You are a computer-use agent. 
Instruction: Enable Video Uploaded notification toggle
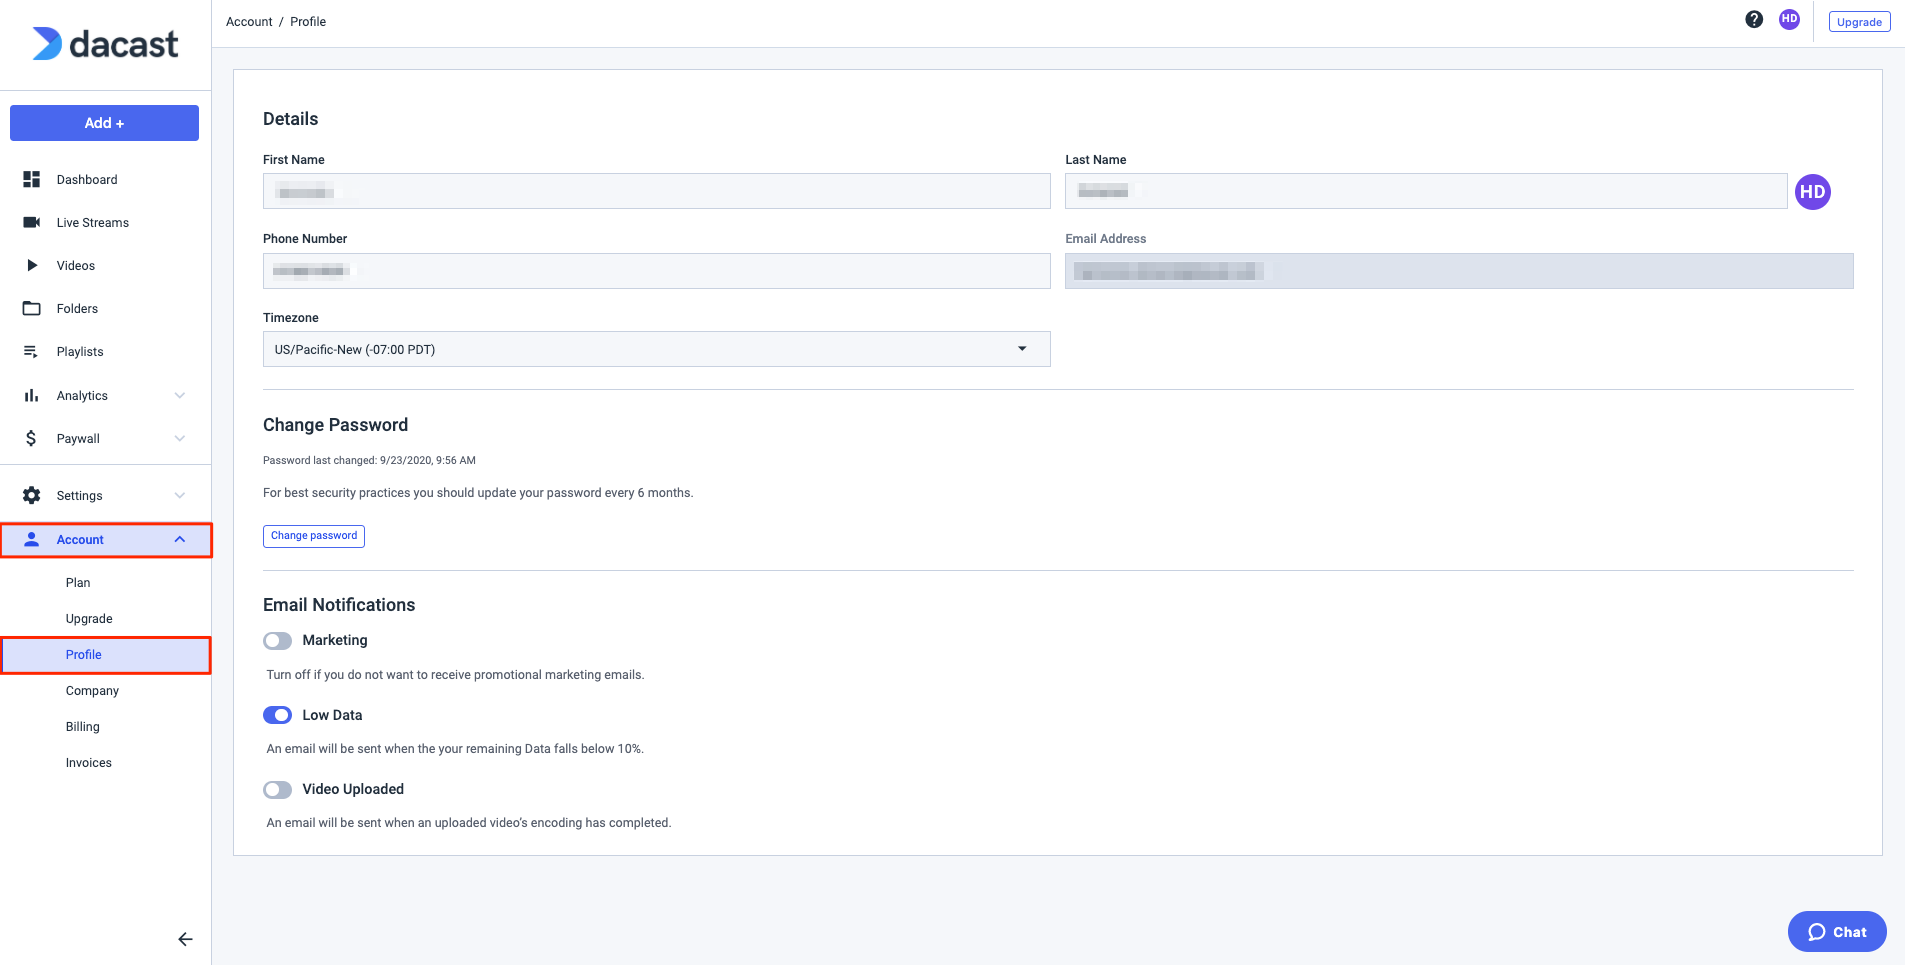277,789
